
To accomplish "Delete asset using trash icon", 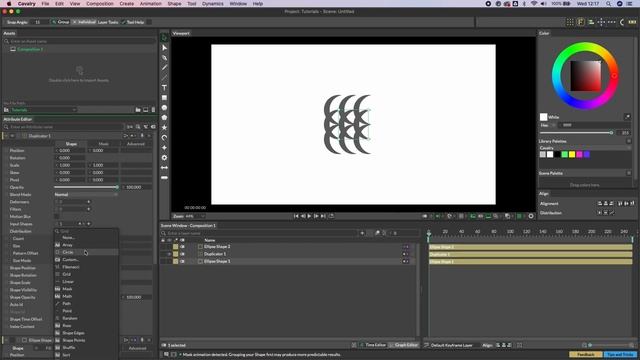I will (x=153, y=110).
